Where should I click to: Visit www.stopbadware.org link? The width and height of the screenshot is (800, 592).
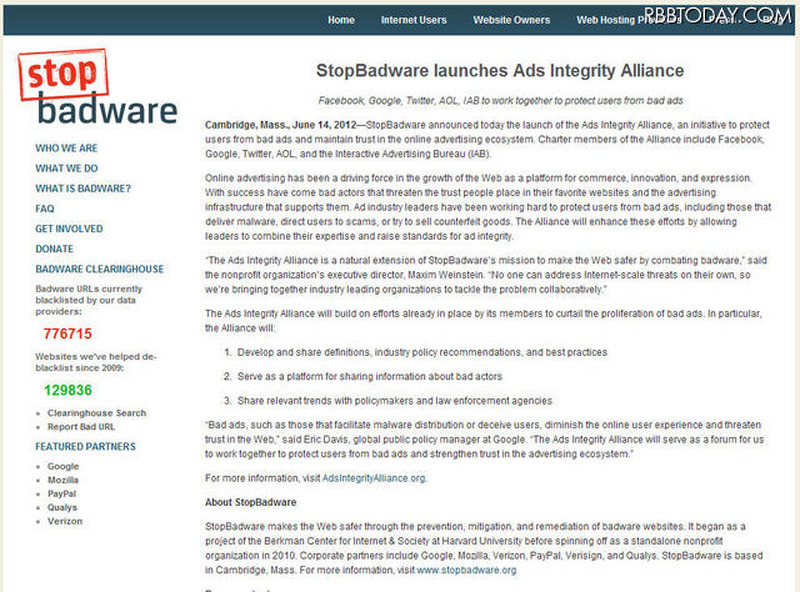(x=467, y=570)
